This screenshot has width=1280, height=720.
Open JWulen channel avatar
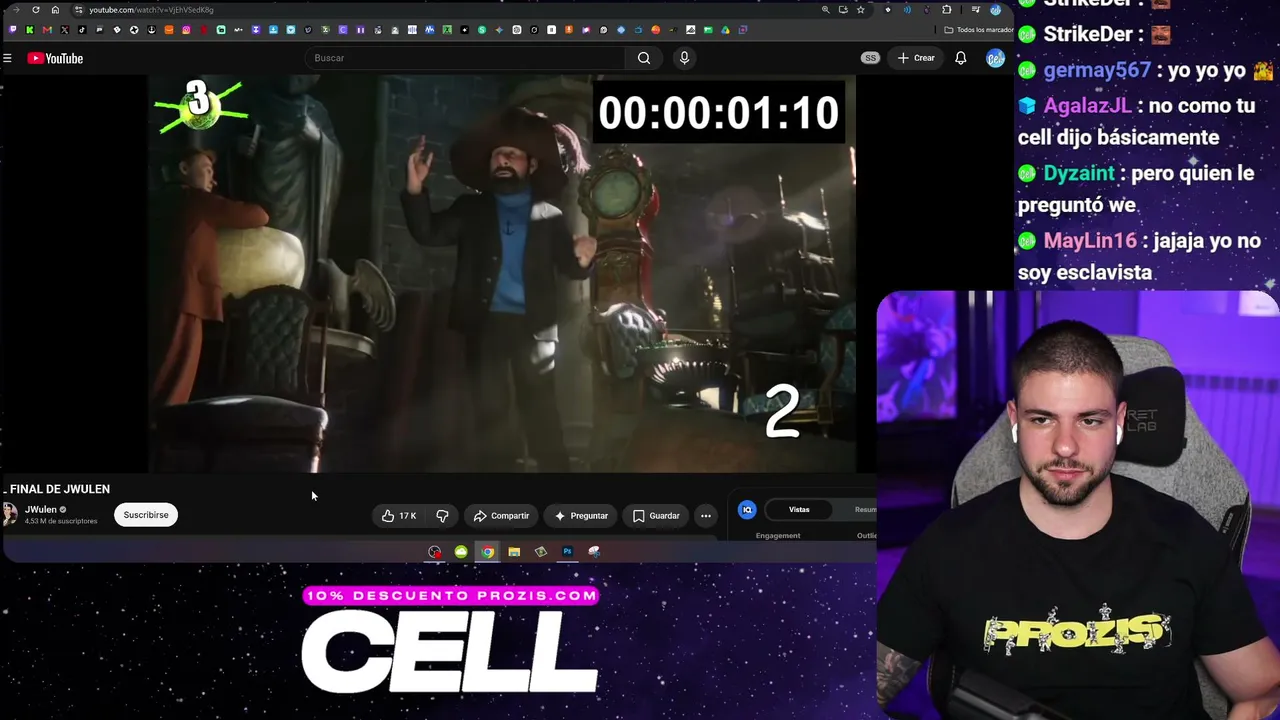click(x=10, y=515)
